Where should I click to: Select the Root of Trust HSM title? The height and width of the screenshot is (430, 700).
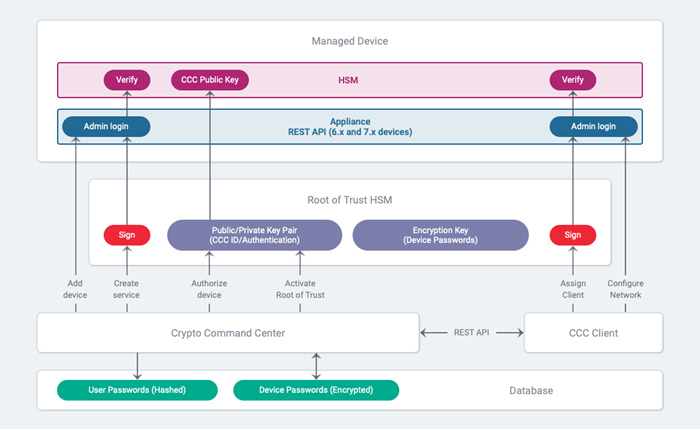349,200
